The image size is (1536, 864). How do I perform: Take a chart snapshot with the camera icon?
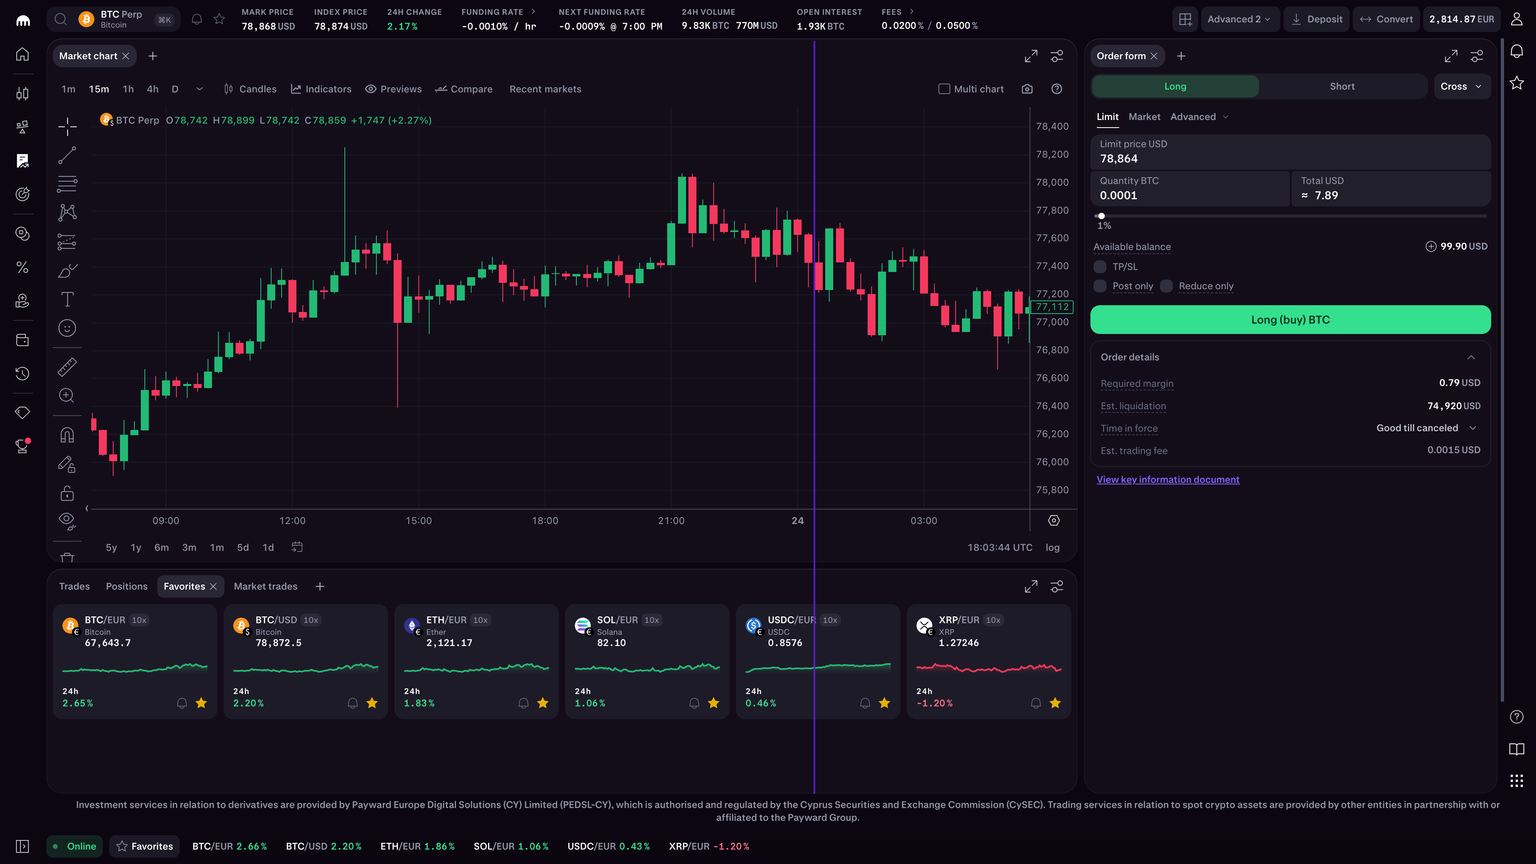pyautogui.click(x=1027, y=89)
